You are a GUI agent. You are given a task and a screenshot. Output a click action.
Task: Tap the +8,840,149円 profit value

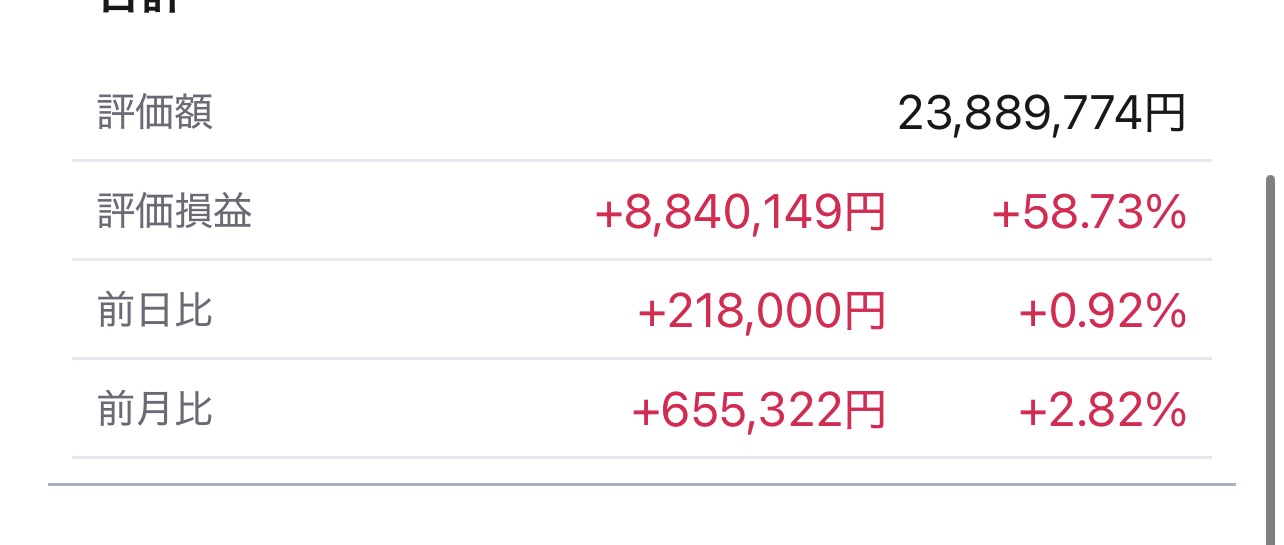740,213
